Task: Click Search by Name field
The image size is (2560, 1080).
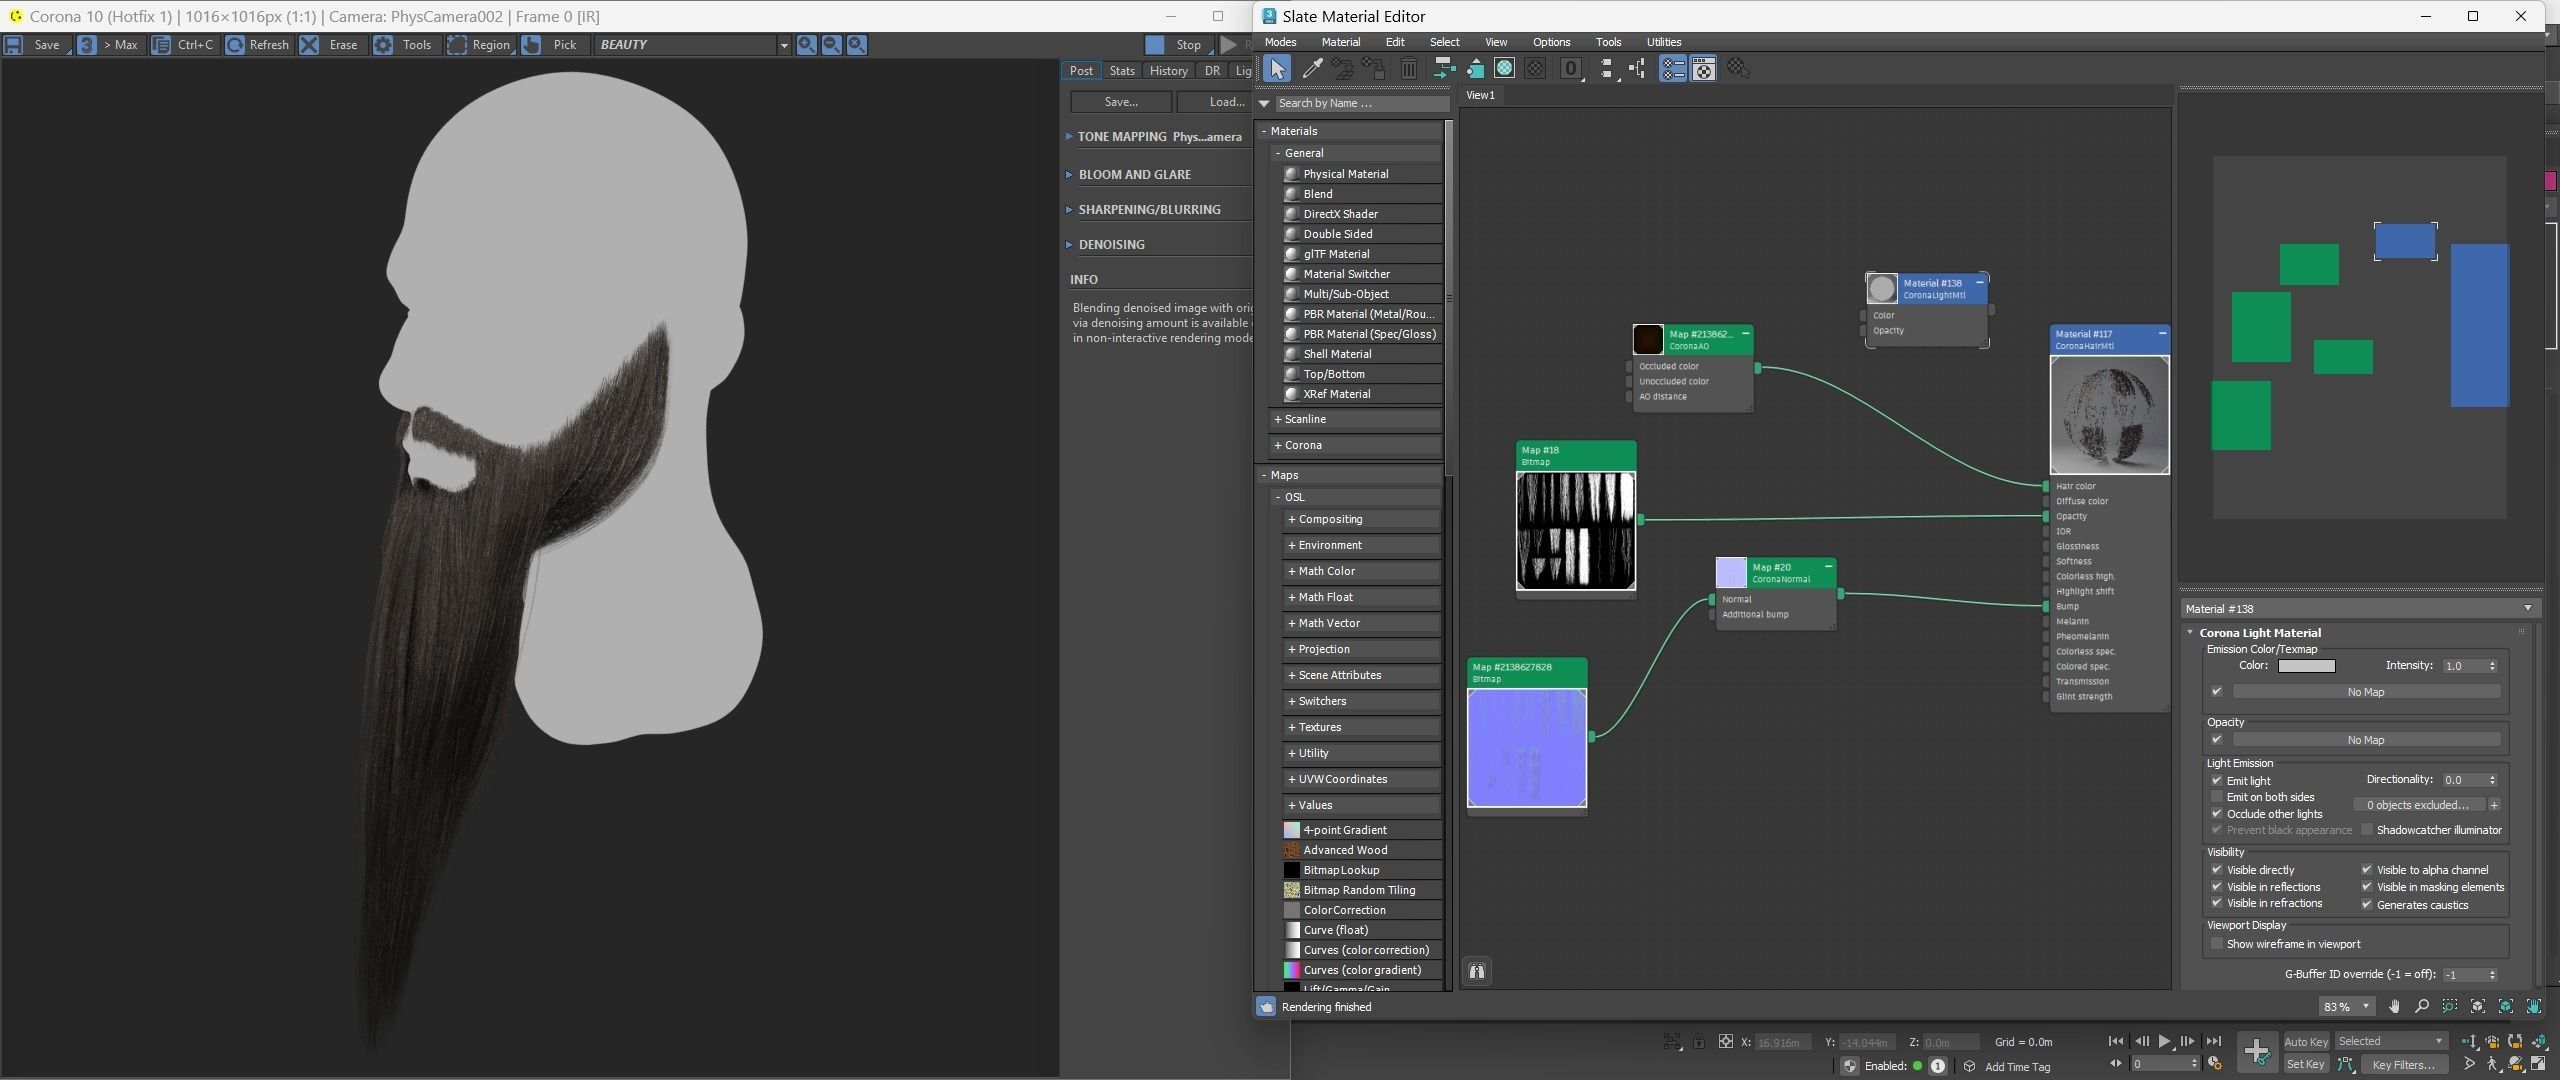Action: pos(1361,103)
